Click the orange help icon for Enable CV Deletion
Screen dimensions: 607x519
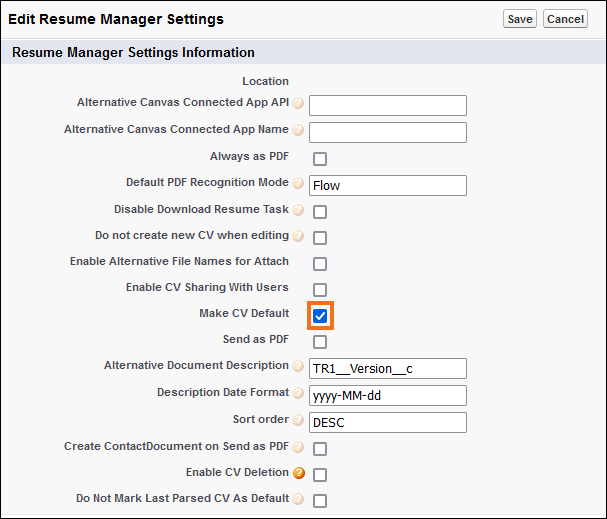(299, 473)
